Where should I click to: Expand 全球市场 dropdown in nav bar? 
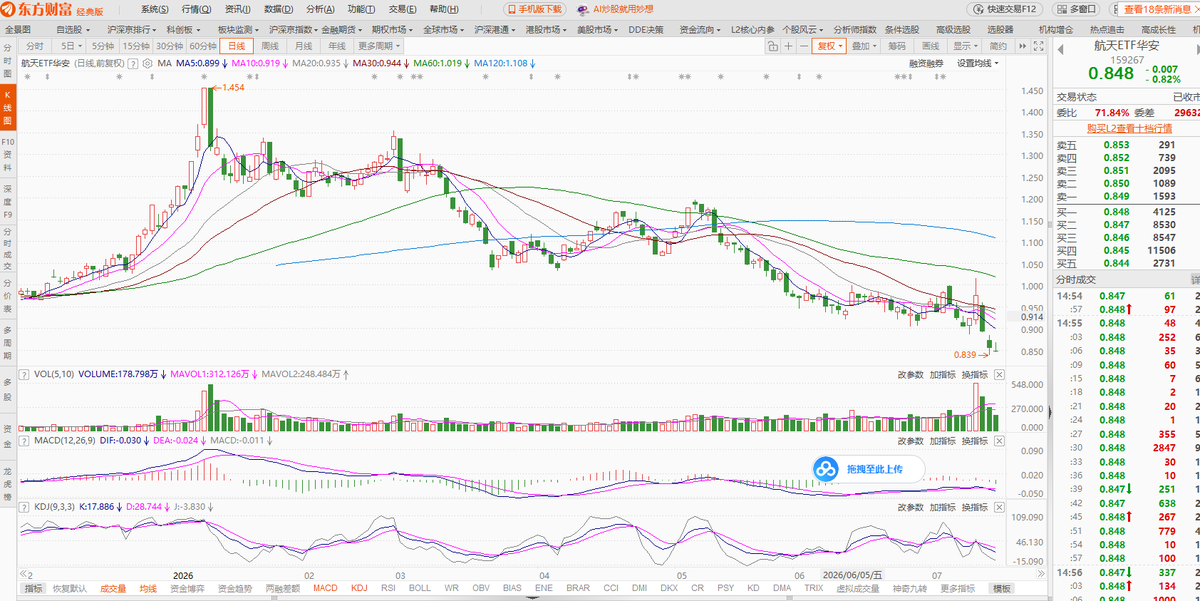pos(443,29)
